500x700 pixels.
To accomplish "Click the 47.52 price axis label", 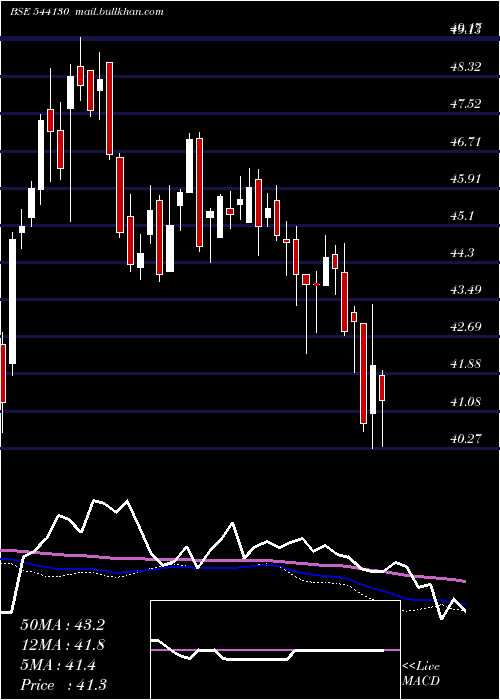I will pyautogui.click(x=466, y=104).
